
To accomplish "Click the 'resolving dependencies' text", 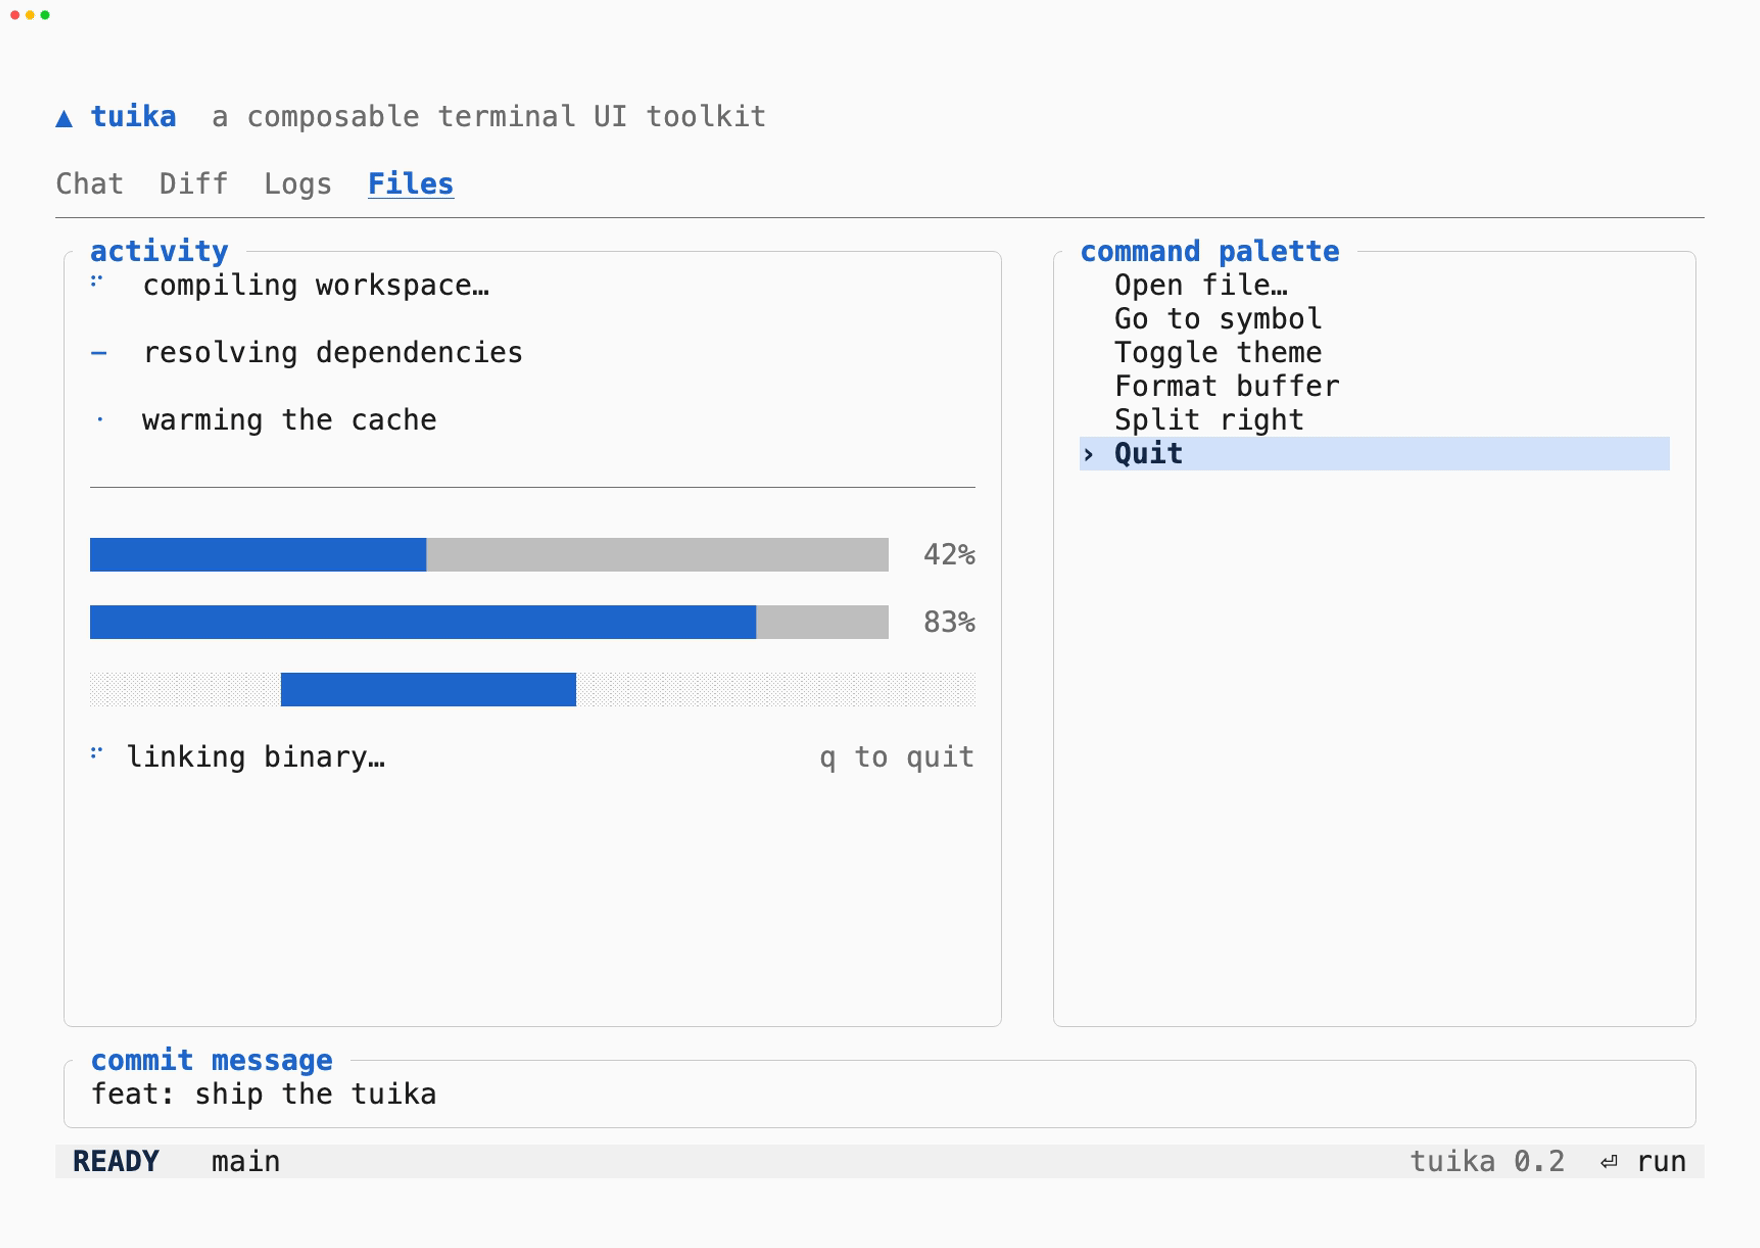I will click(x=333, y=352).
